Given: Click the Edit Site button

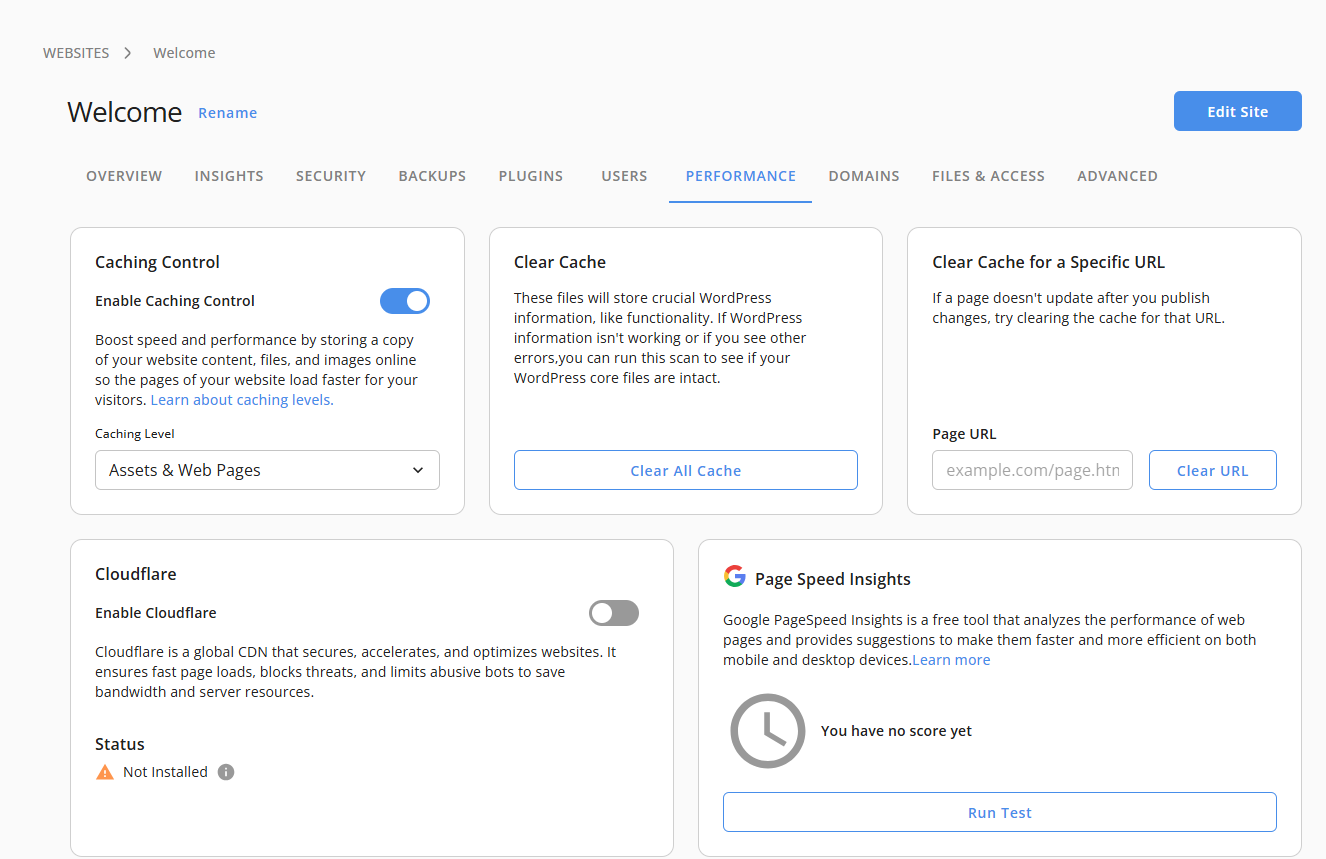Looking at the screenshot, I should [1238, 111].
